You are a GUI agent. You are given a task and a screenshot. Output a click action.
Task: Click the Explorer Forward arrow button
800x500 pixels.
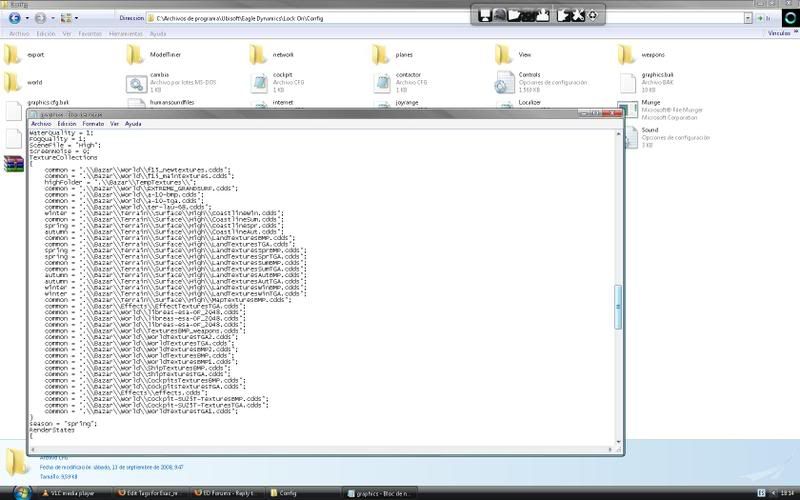click(x=40, y=18)
